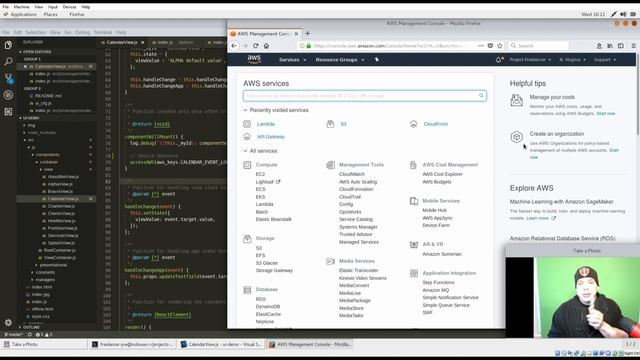Open the Applications menu in the top panel

tap(23, 14)
